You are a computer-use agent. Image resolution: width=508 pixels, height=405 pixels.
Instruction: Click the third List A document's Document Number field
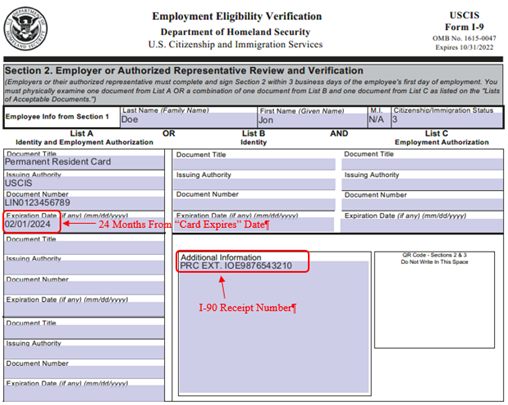click(x=84, y=372)
